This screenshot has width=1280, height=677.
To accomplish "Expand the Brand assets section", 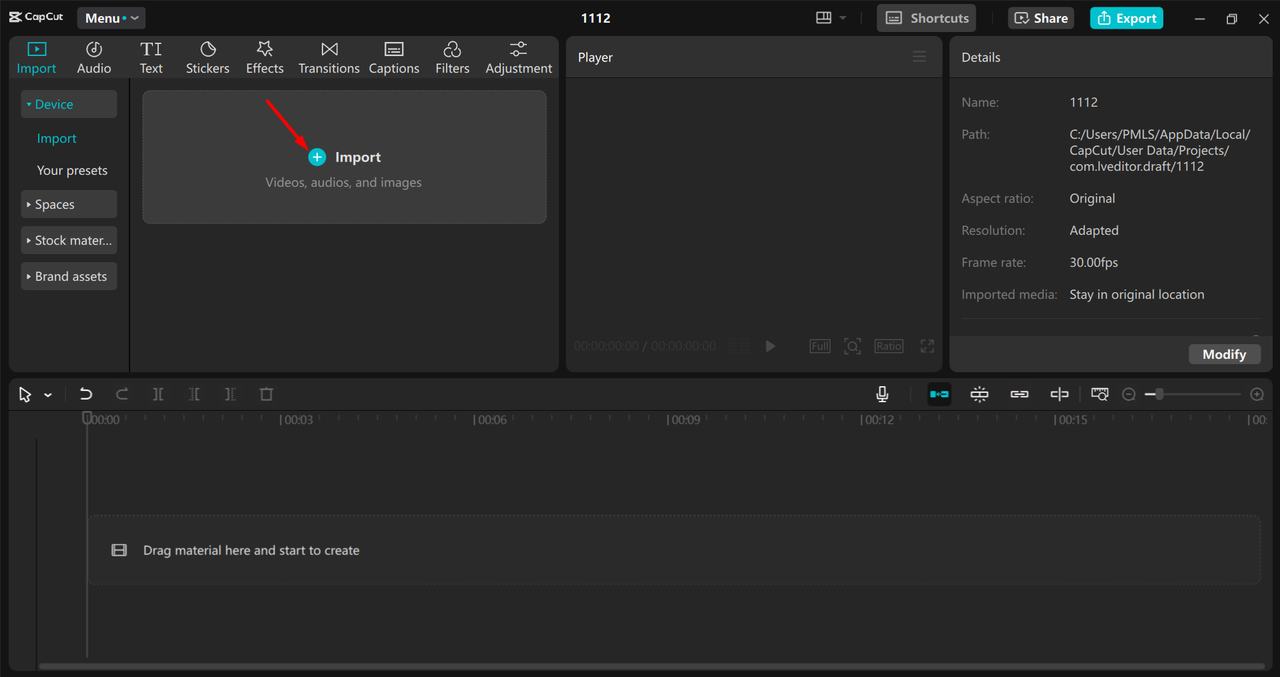I will click(x=69, y=276).
